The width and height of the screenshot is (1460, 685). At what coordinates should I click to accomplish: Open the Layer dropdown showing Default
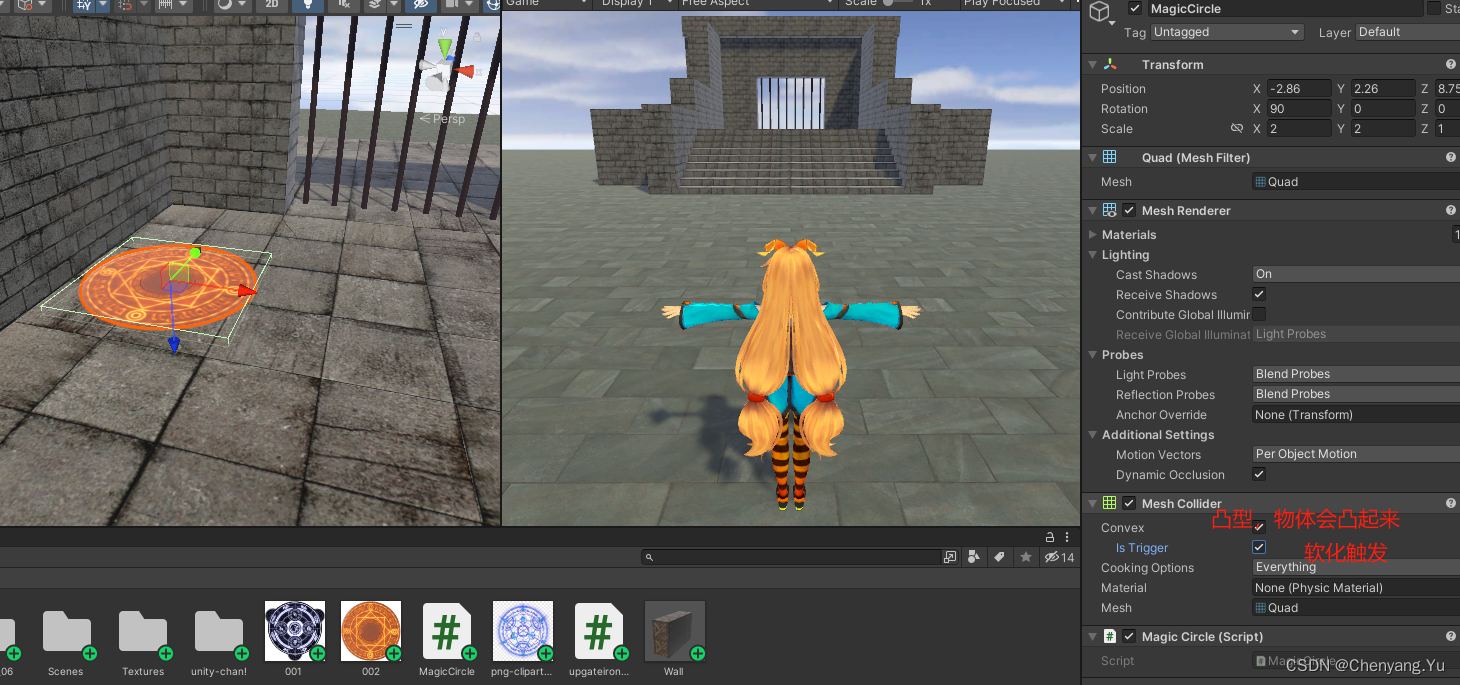(x=1408, y=32)
